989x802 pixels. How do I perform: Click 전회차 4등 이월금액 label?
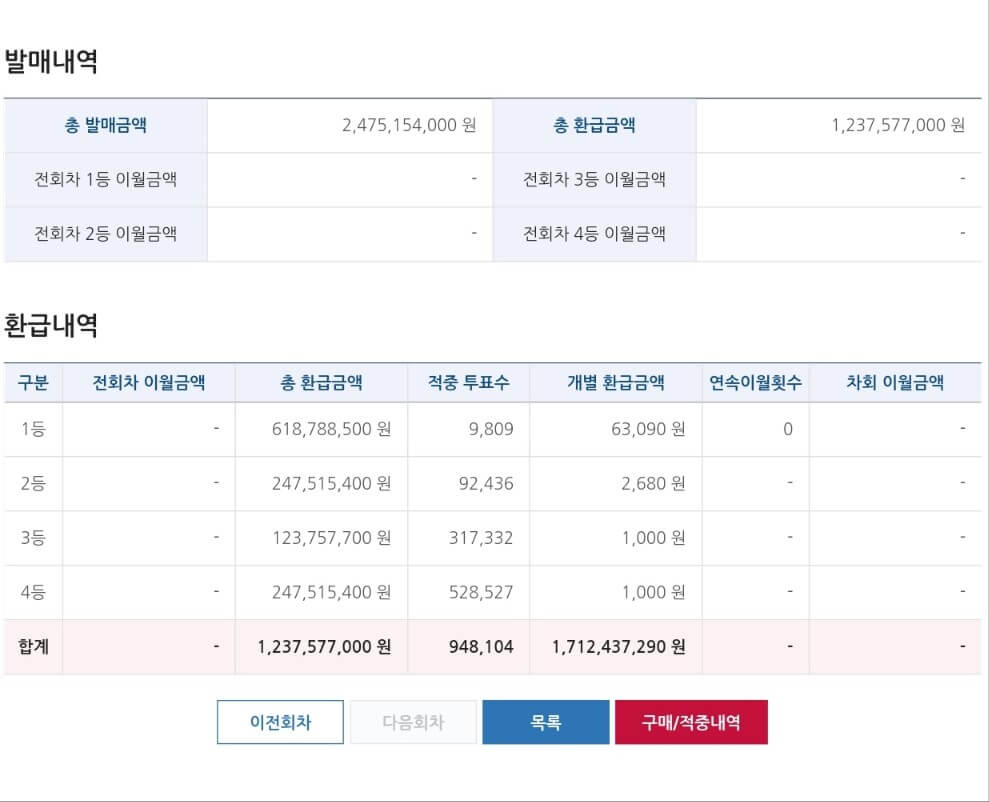point(594,233)
